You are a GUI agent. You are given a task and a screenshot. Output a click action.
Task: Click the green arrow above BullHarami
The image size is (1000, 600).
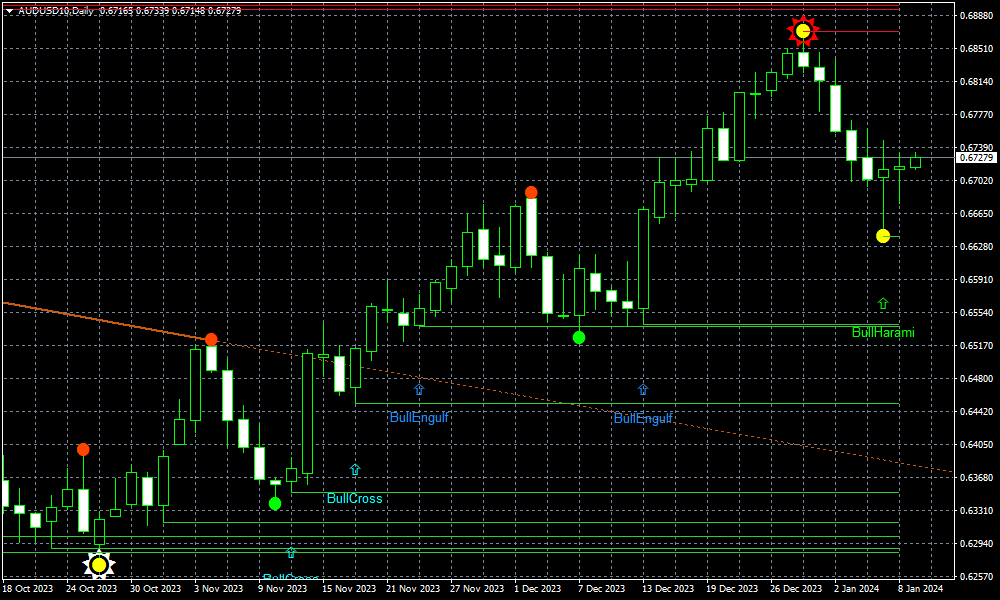883,303
